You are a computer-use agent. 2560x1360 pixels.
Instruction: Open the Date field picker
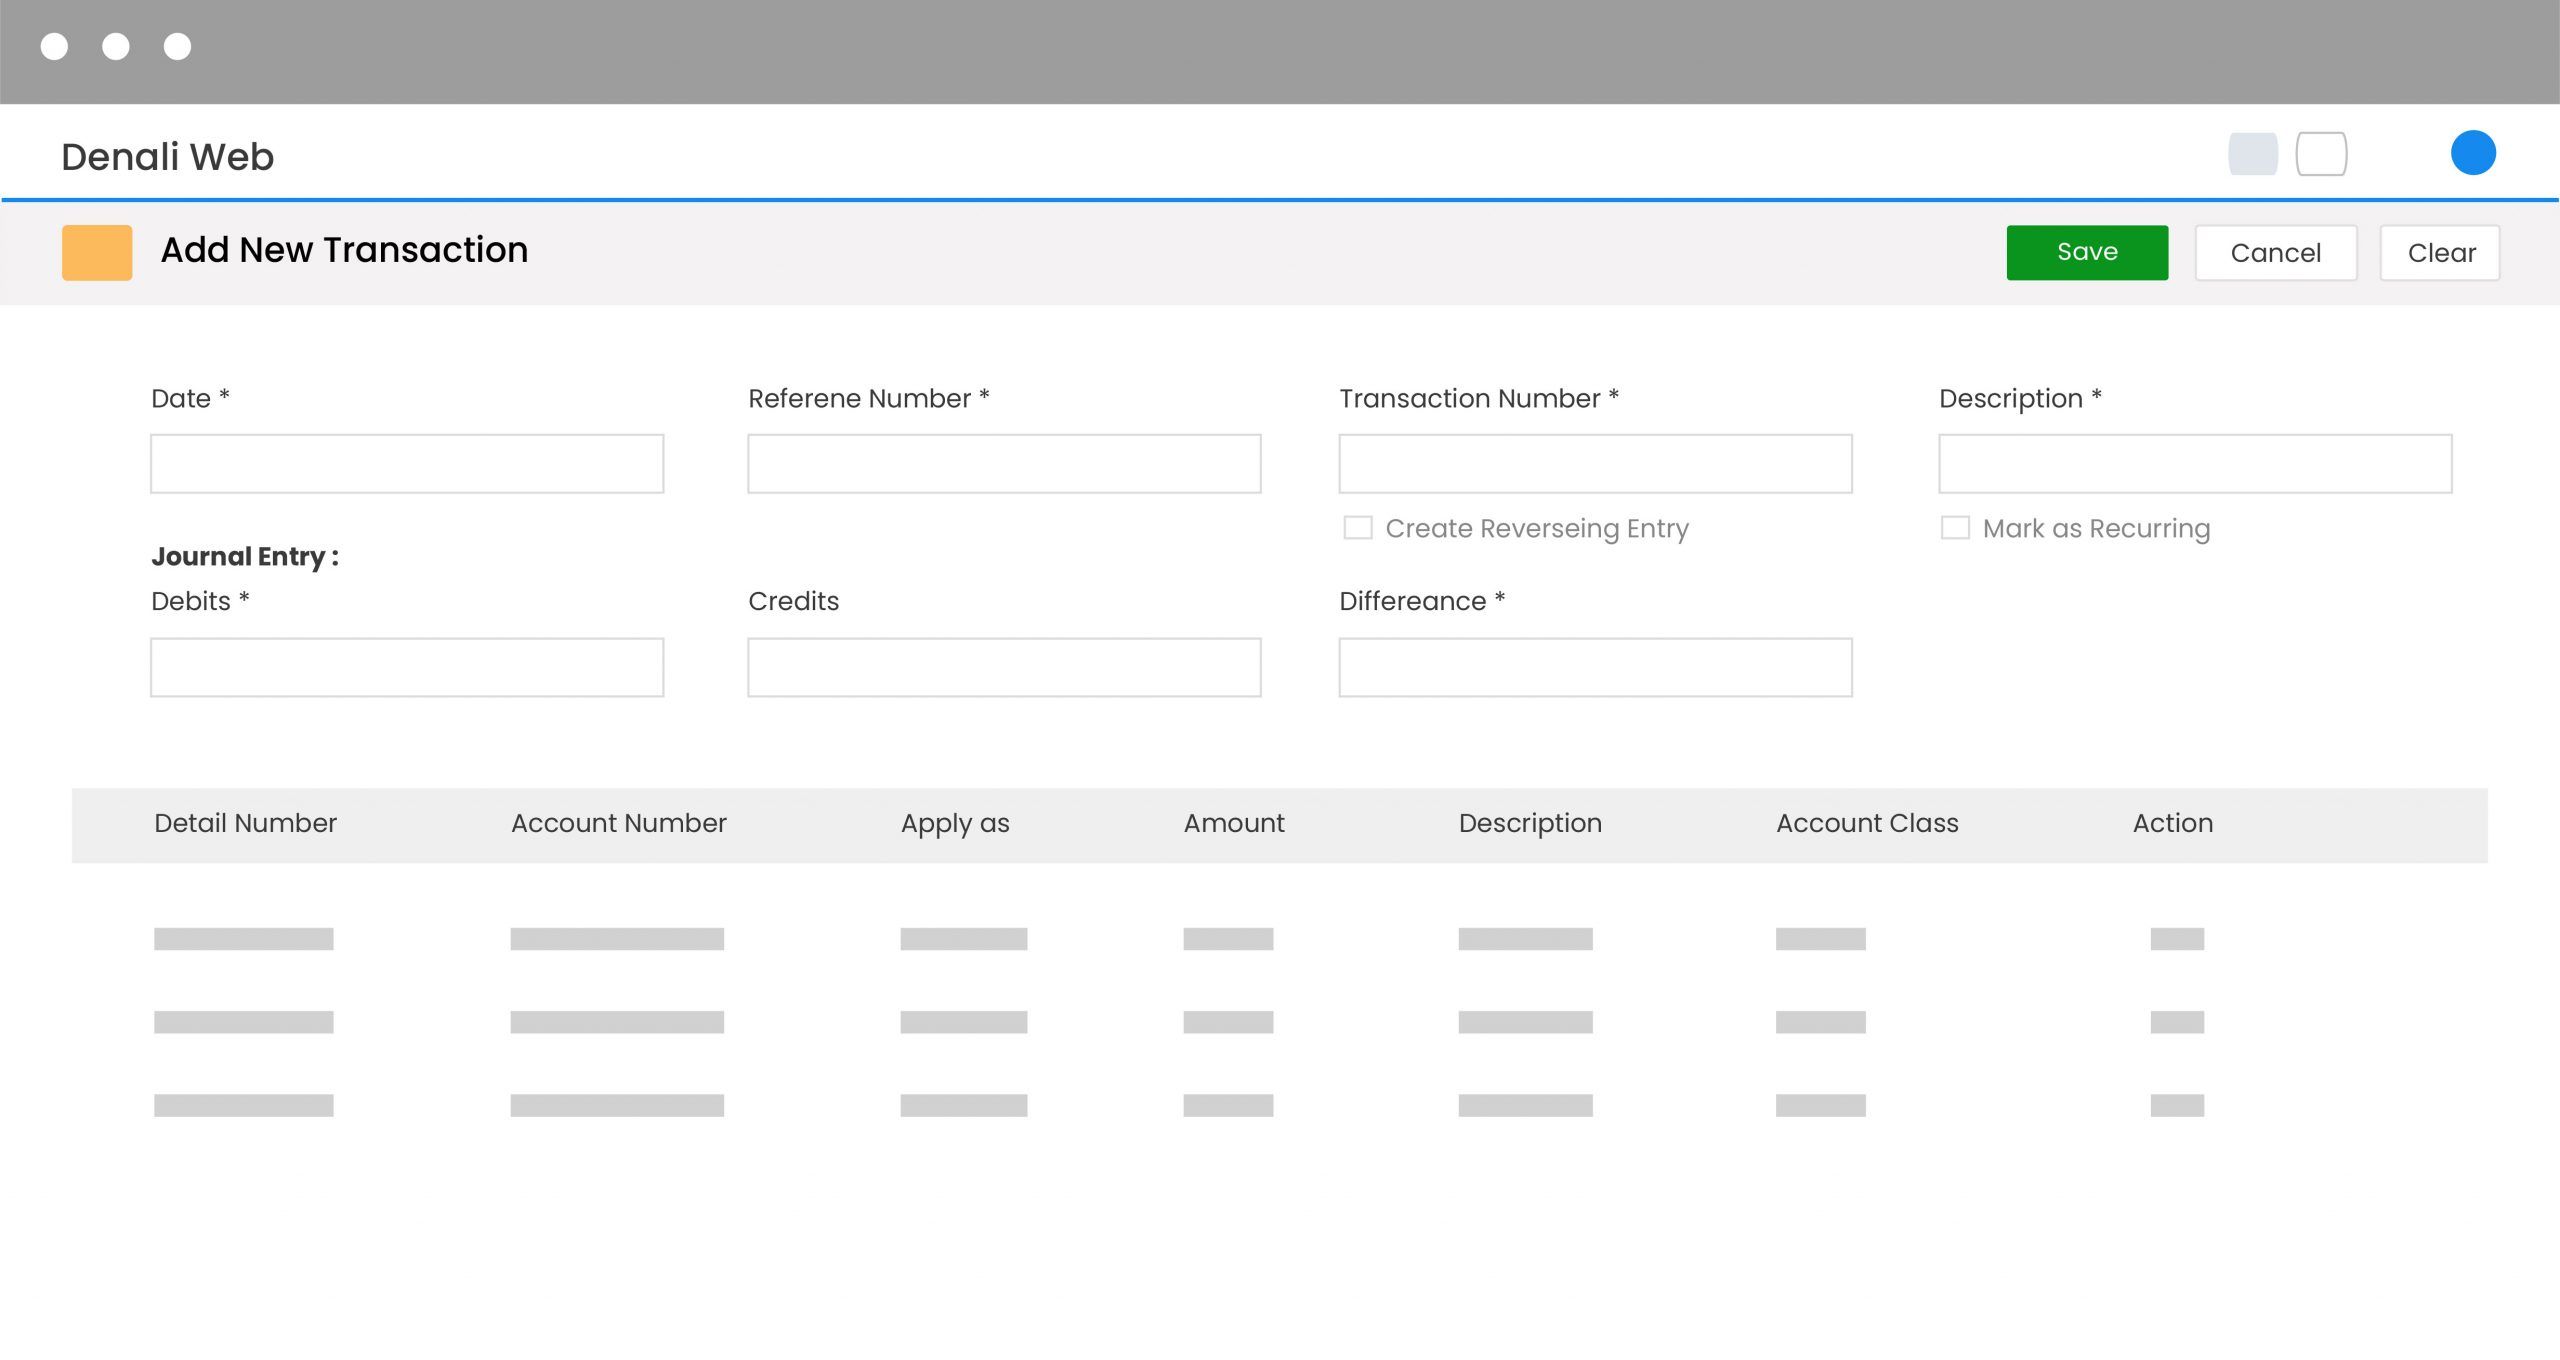[x=406, y=463]
